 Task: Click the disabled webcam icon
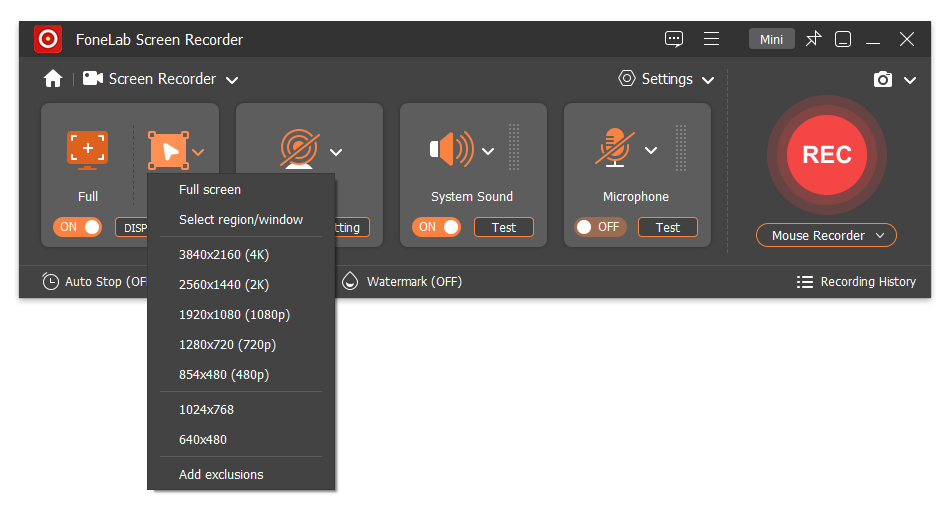point(299,149)
